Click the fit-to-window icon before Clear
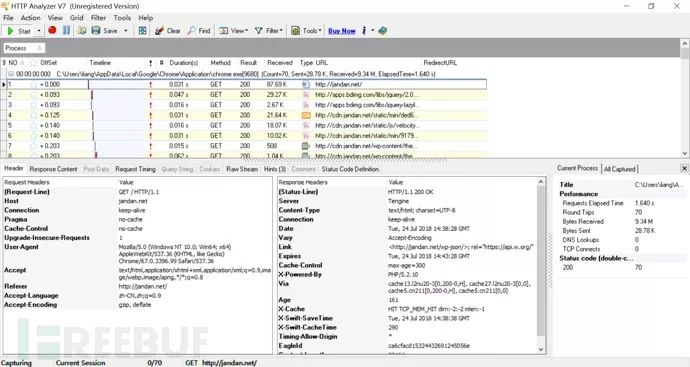 click(143, 30)
